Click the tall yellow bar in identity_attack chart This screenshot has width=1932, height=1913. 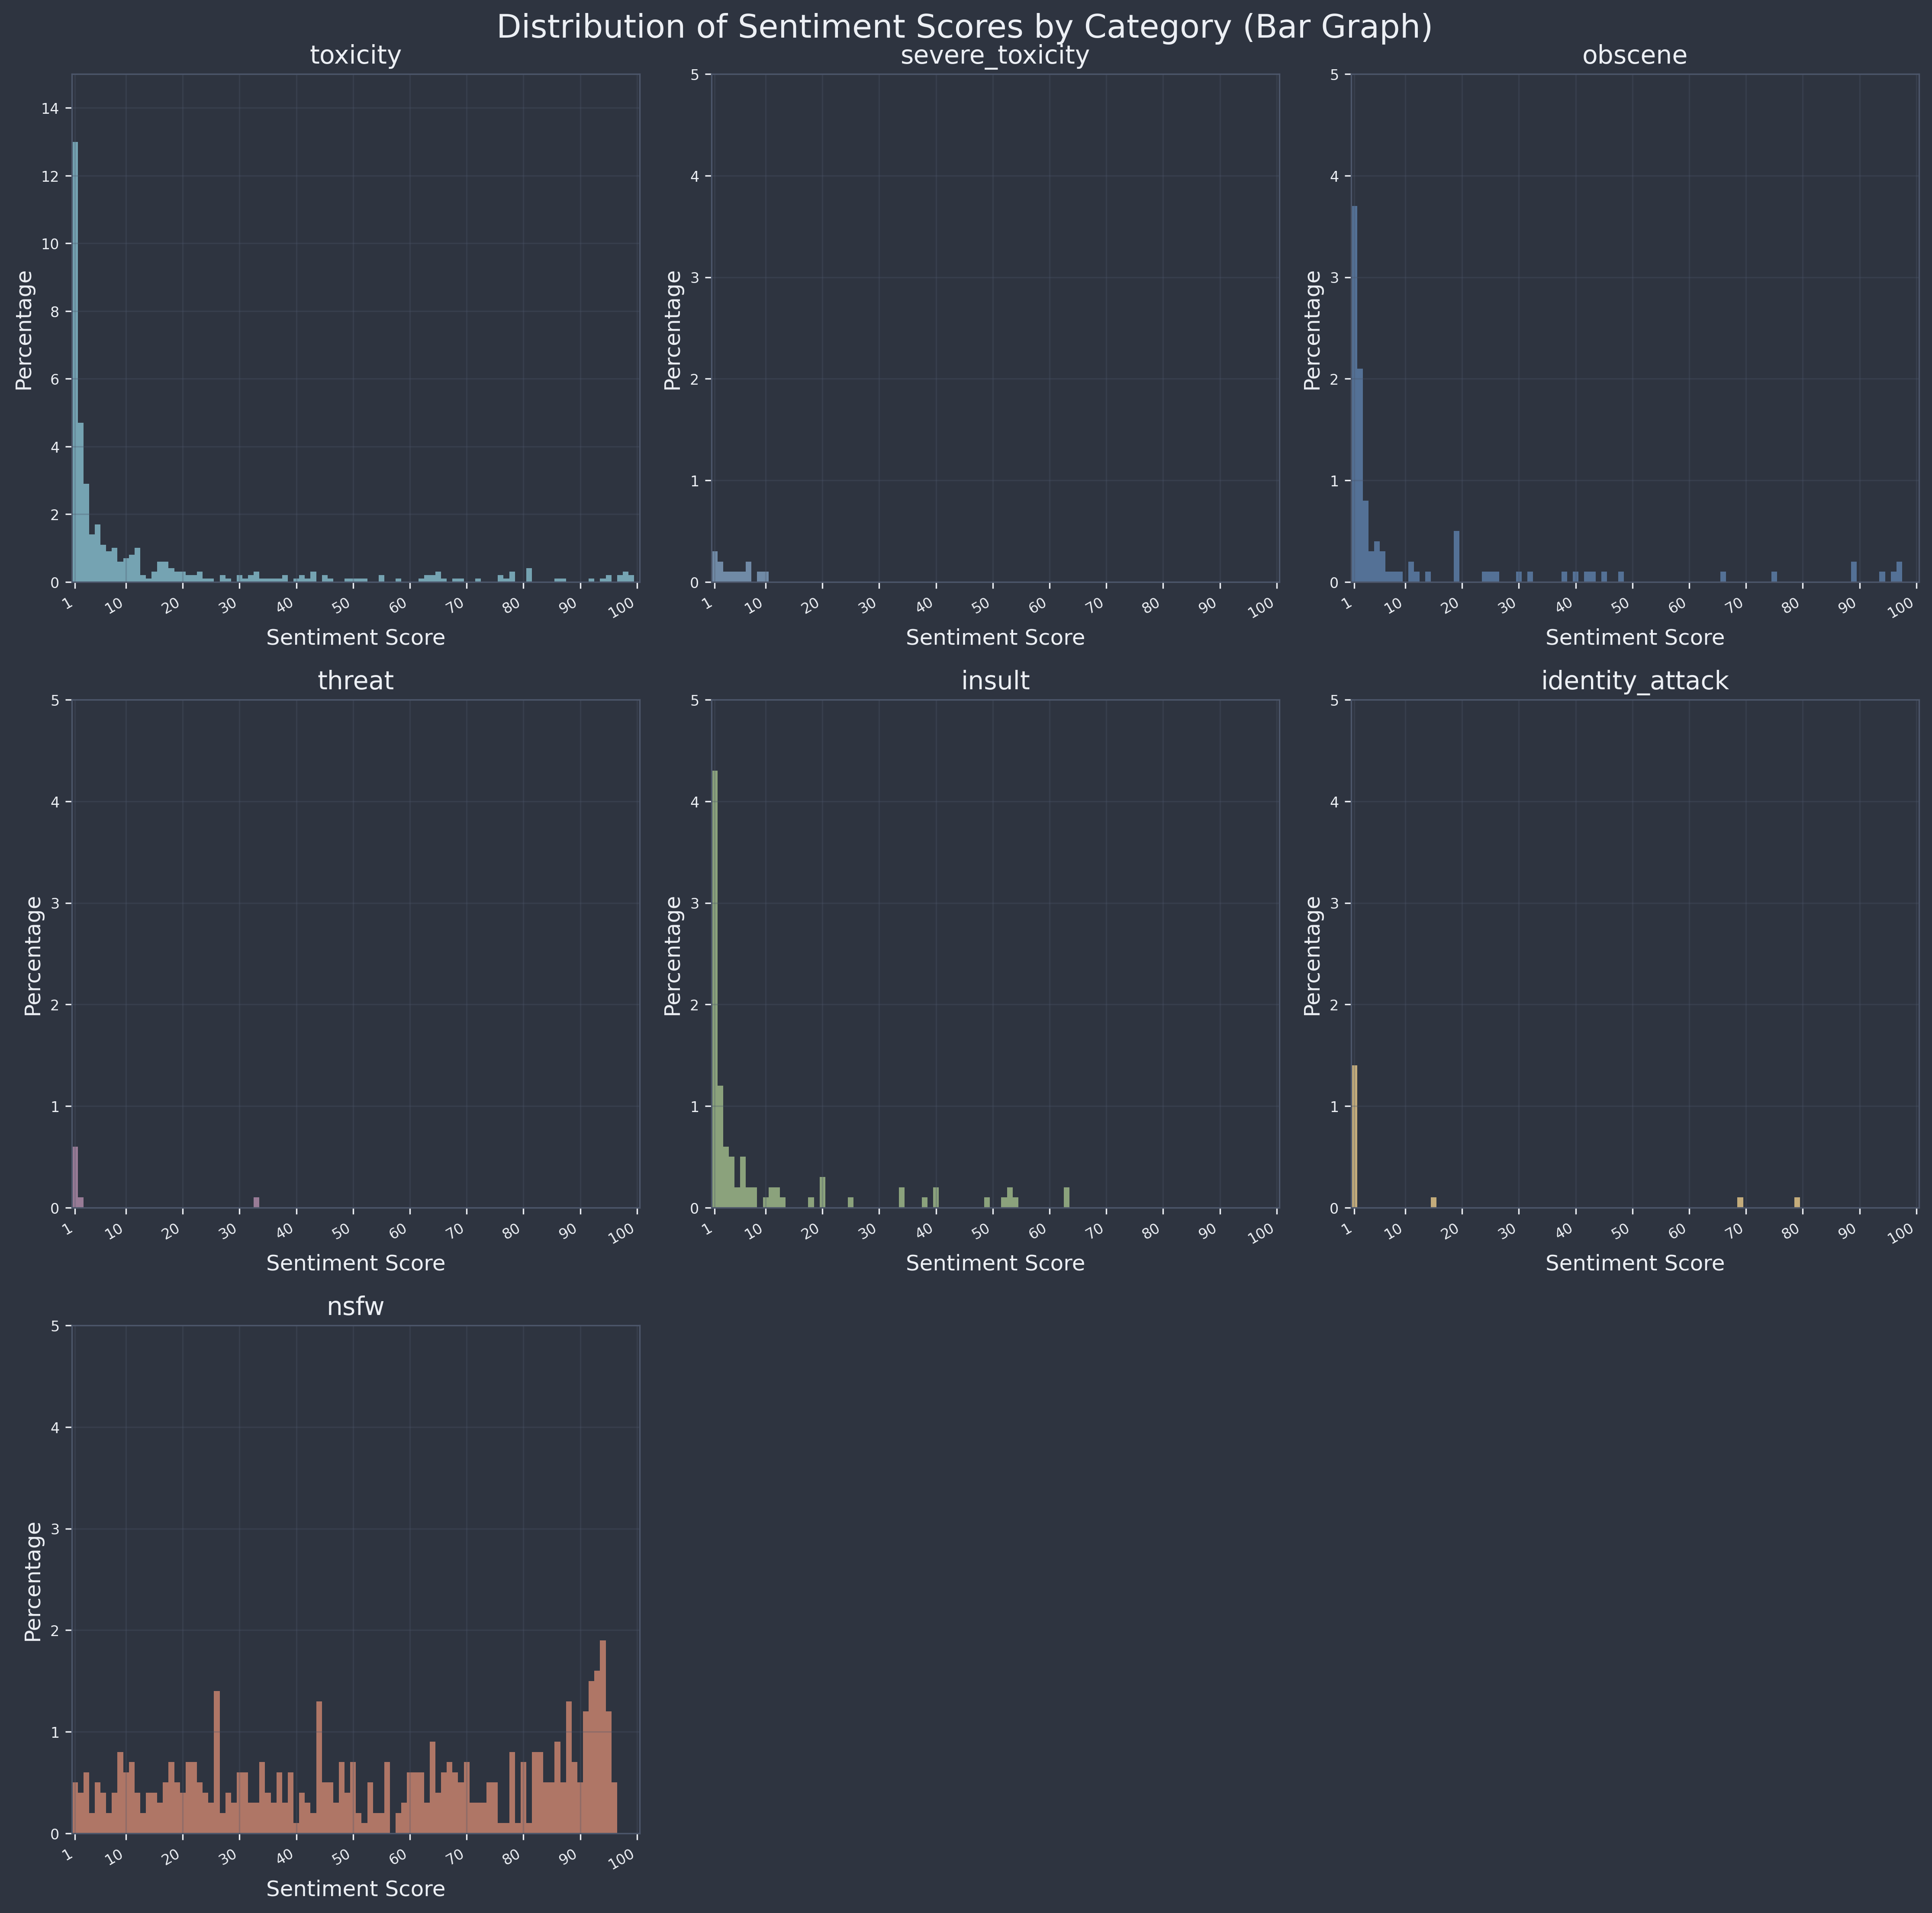click(1354, 1137)
